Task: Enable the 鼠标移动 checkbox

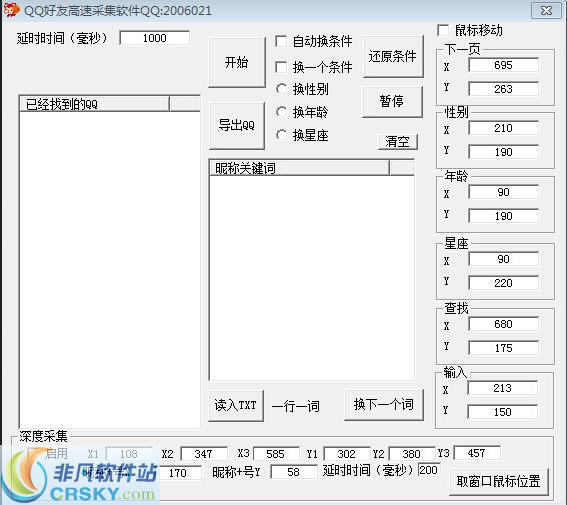Action: (443, 30)
